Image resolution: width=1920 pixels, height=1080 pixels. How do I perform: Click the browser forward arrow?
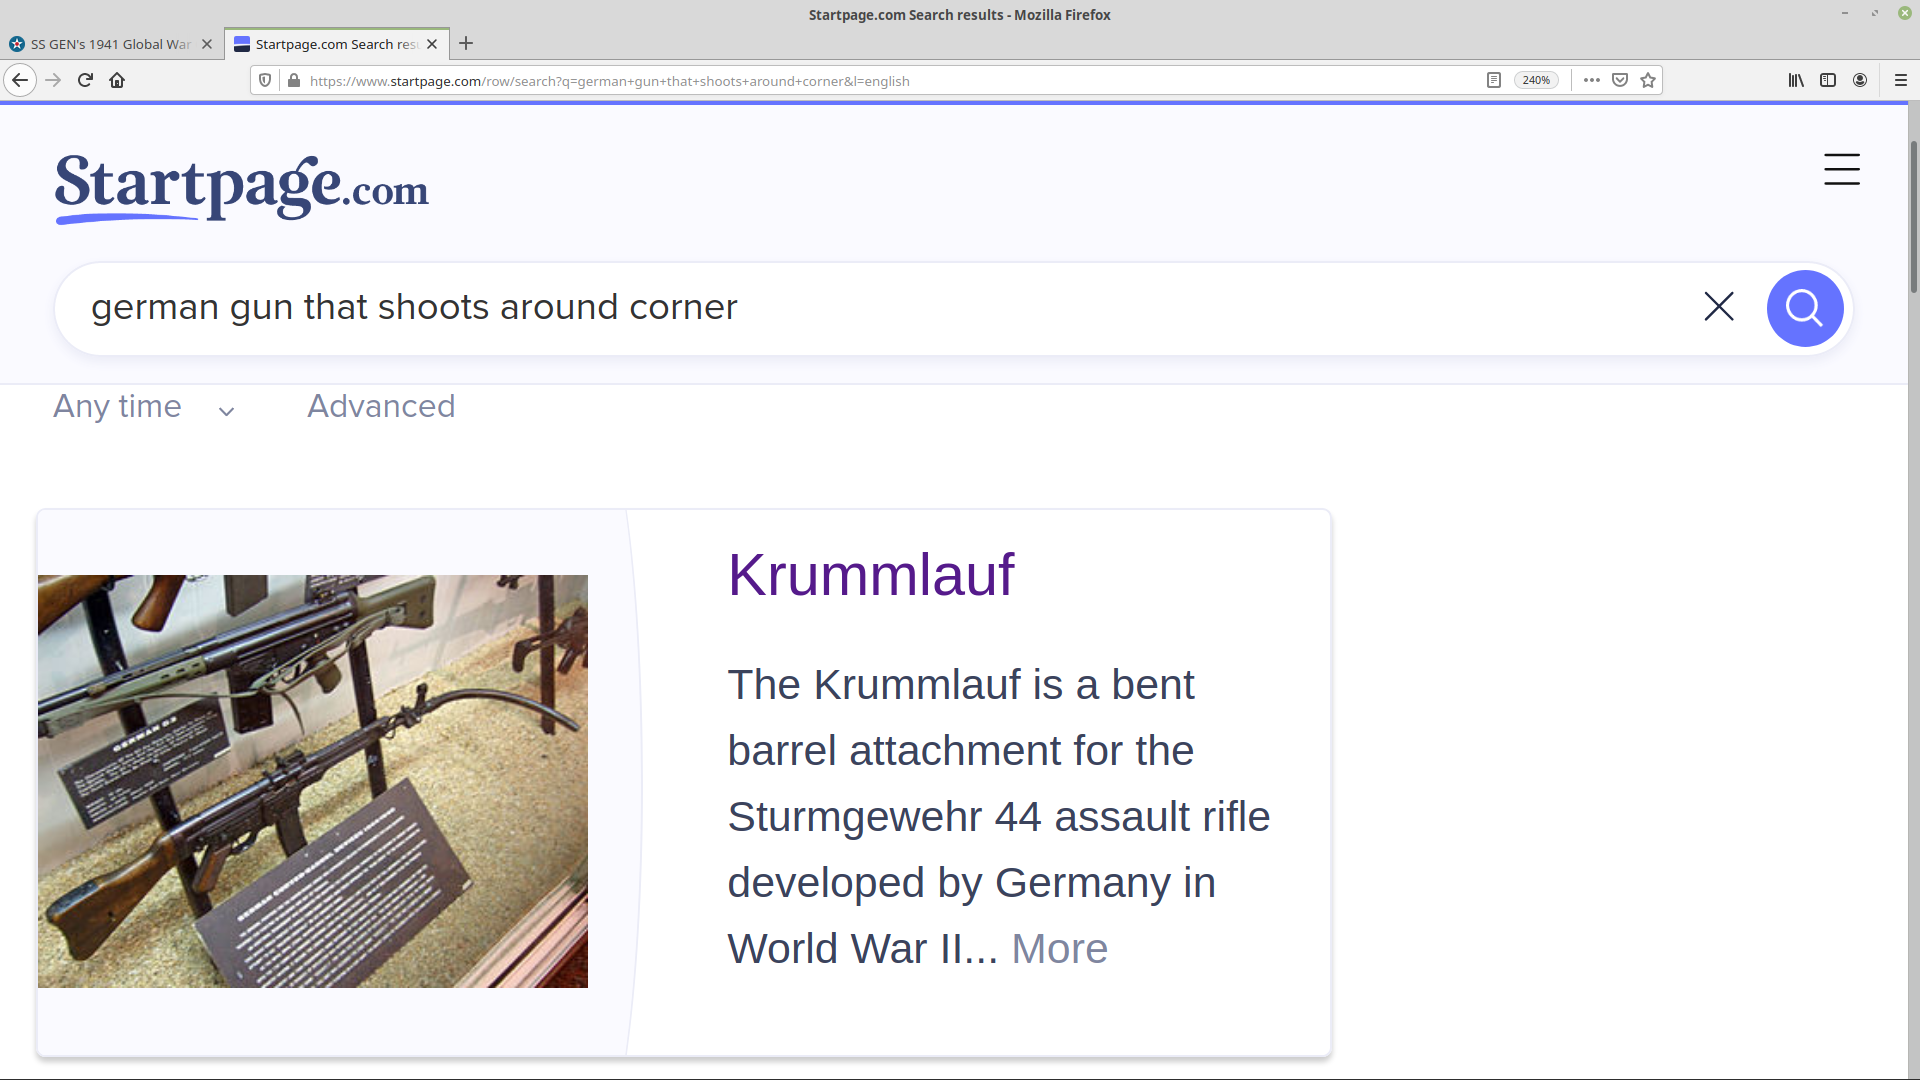click(53, 80)
